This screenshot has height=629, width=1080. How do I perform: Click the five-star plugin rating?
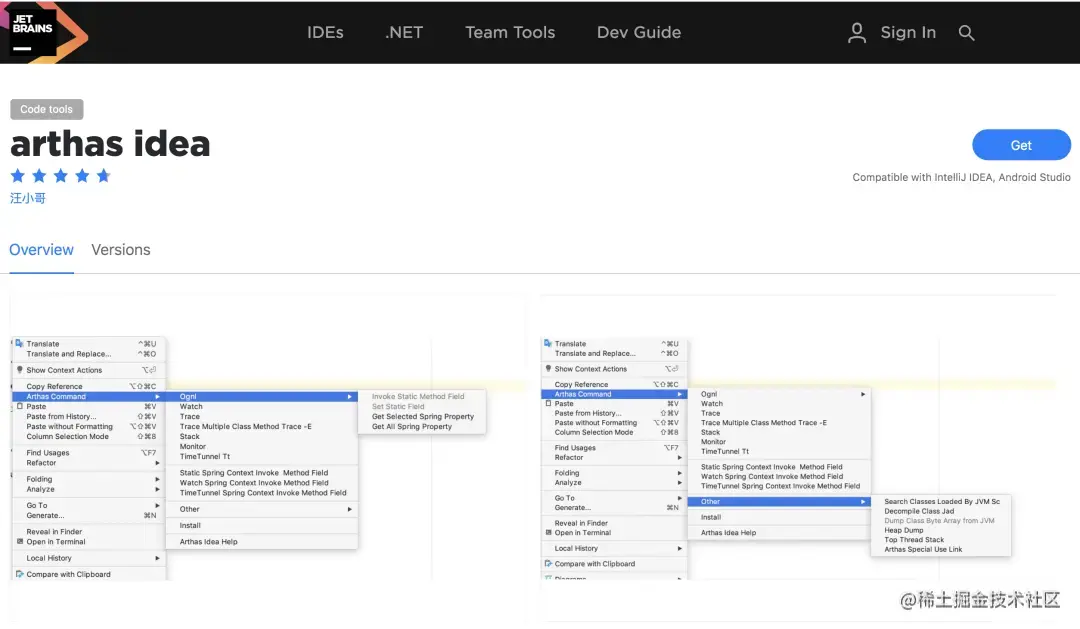pyautogui.click(x=61, y=176)
